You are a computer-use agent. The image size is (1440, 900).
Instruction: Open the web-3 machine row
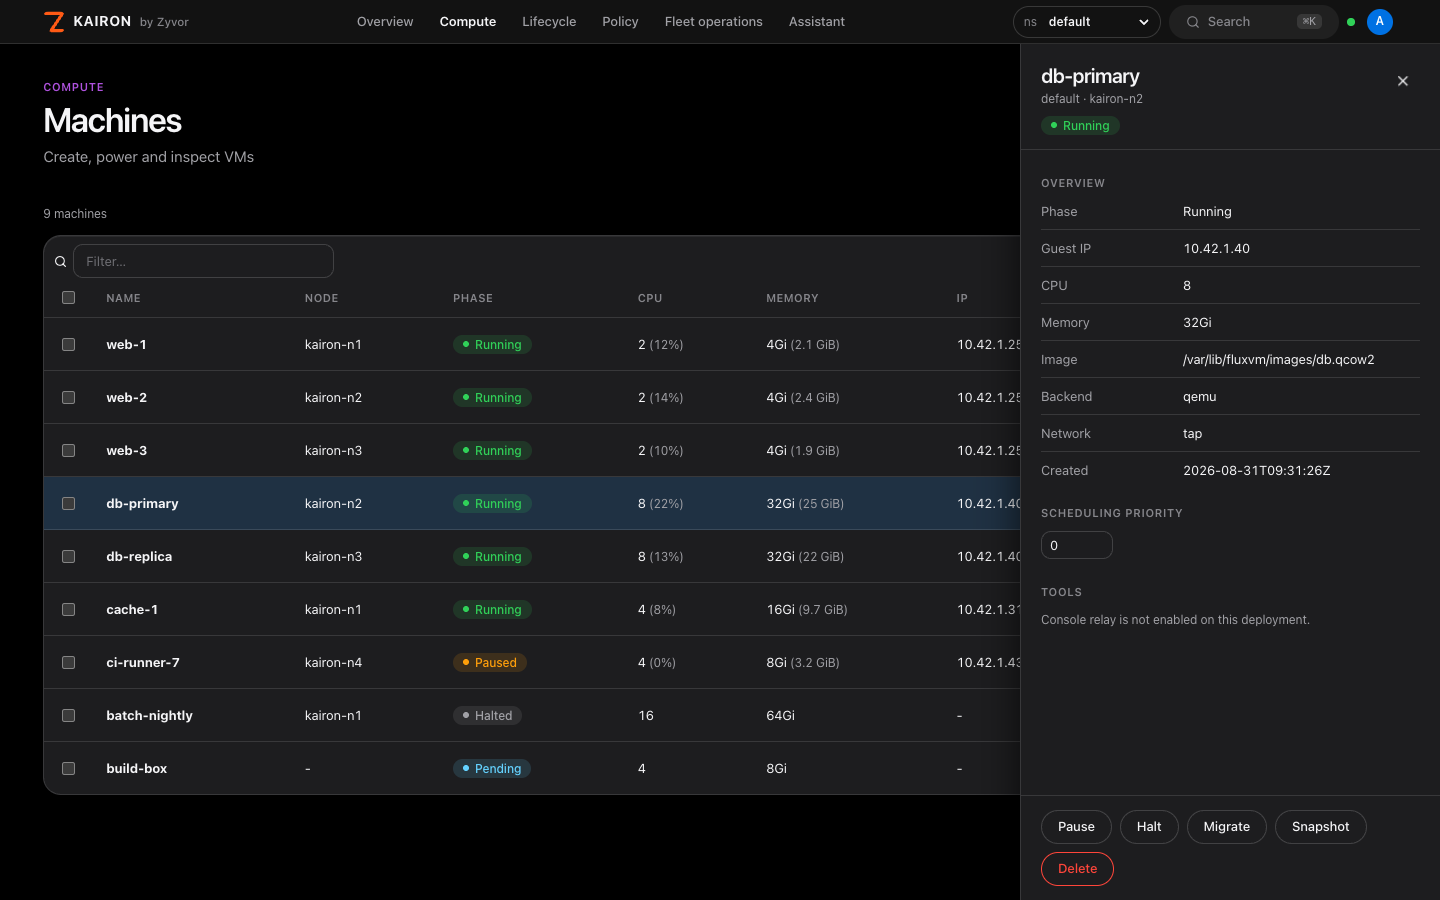tap(532, 451)
